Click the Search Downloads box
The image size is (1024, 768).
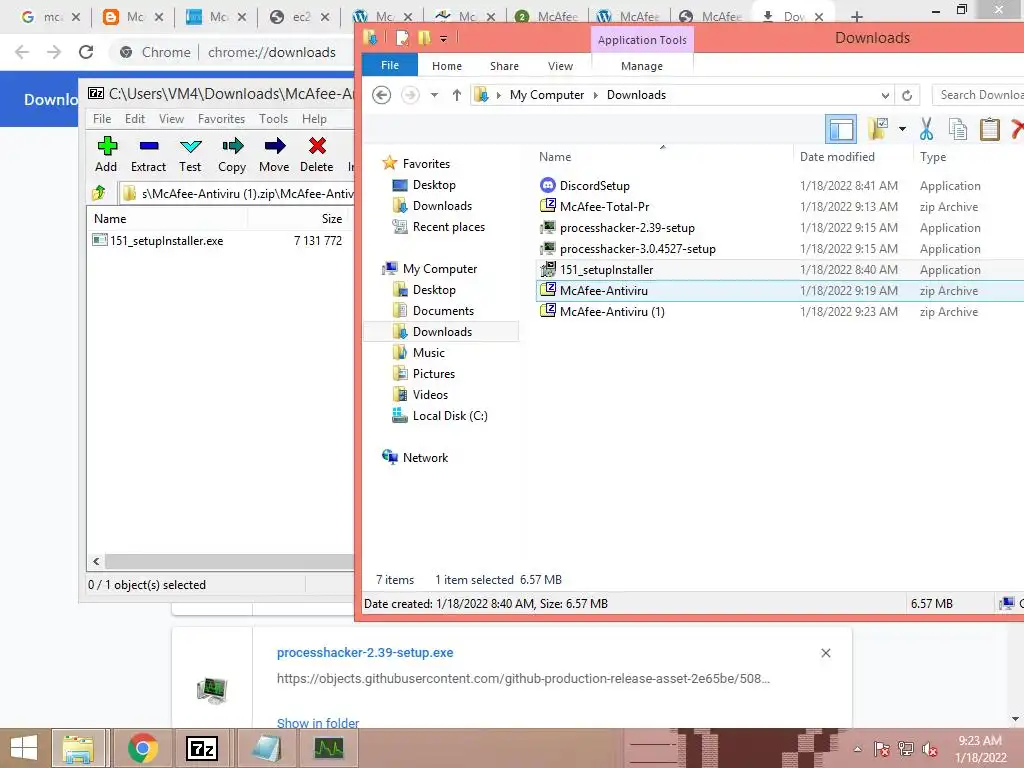978,95
